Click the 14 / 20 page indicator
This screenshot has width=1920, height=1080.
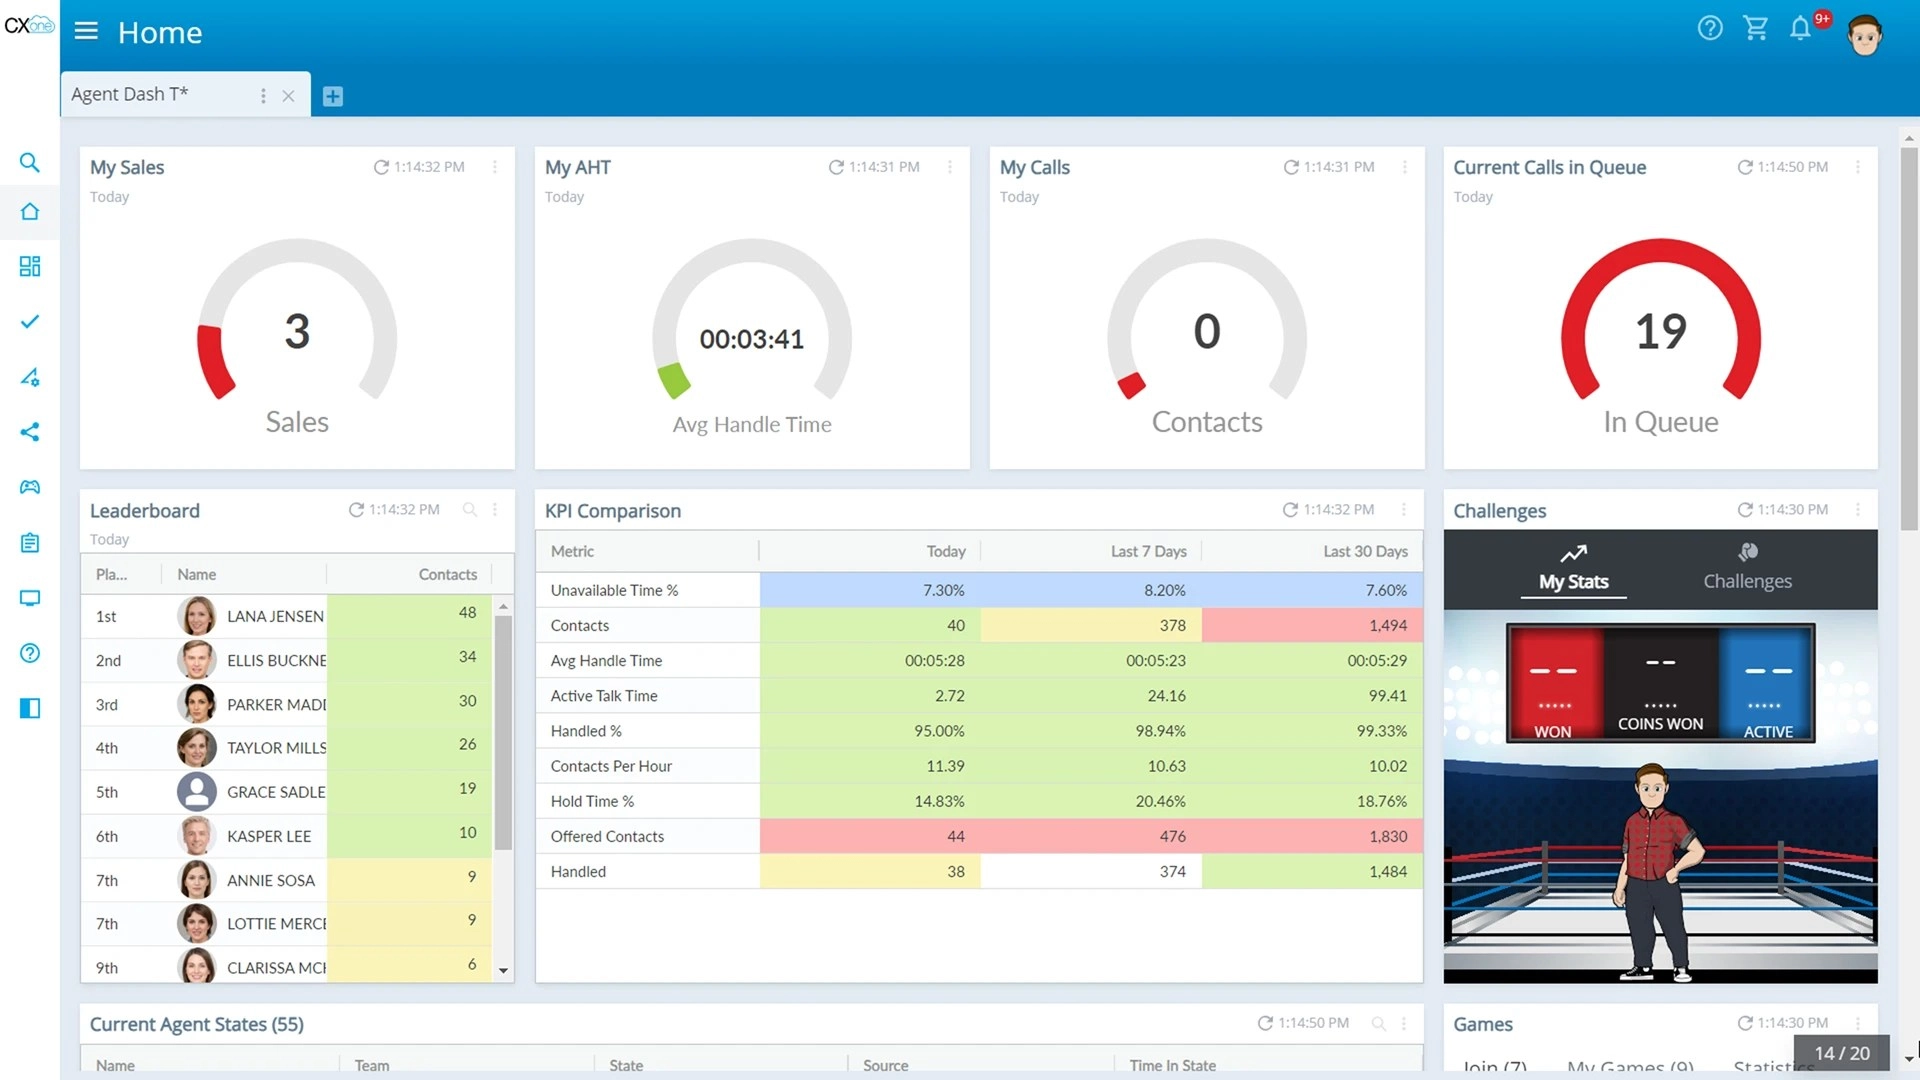(x=1843, y=1053)
